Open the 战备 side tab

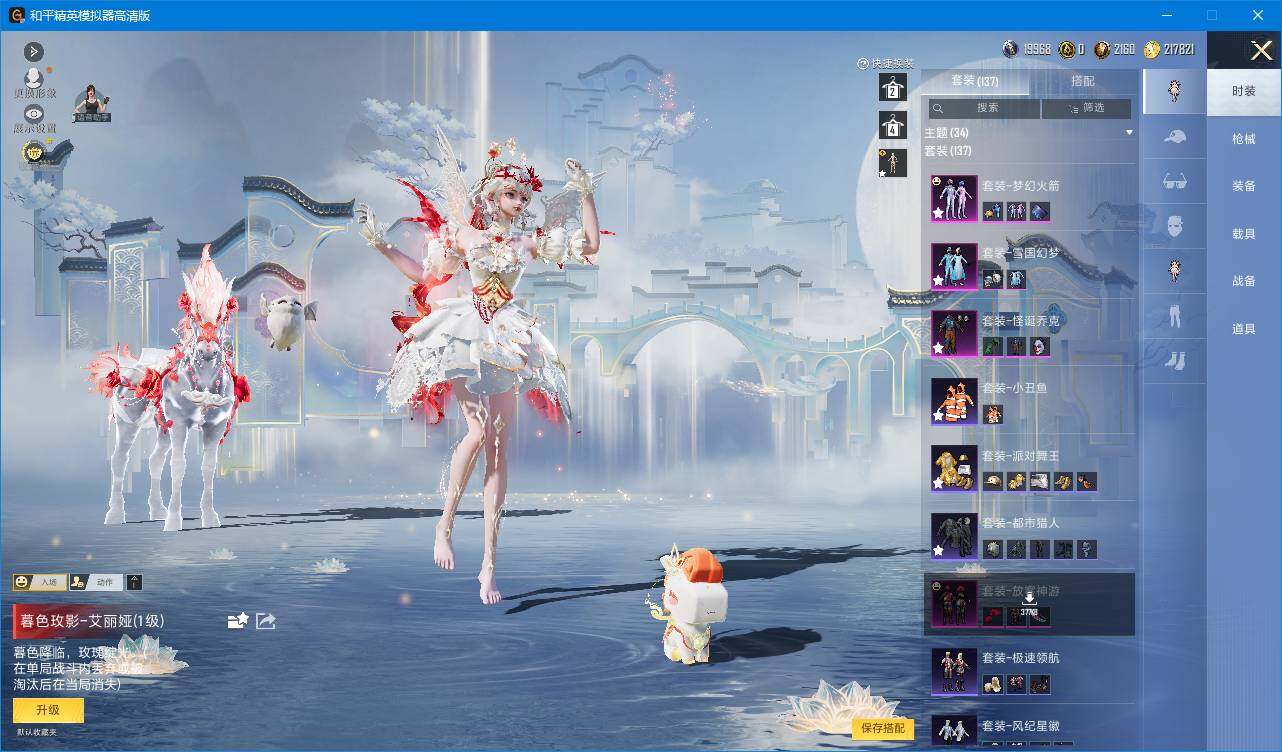click(1244, 281)
